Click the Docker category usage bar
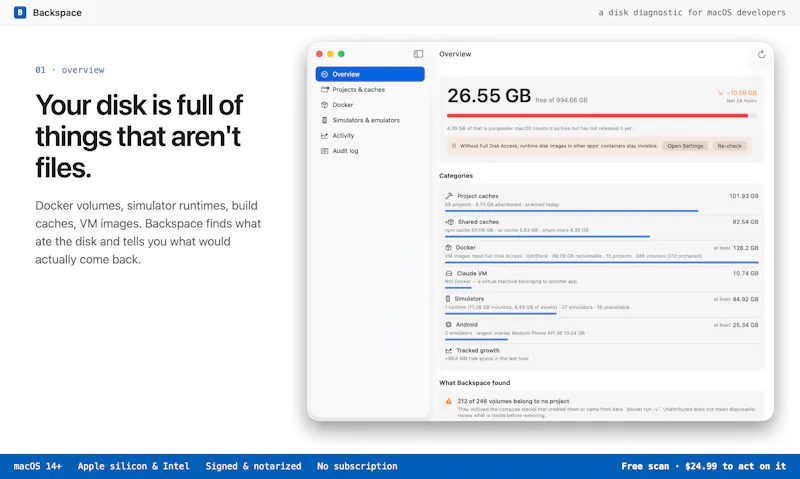The image size is (800, 479). click(602, 262)
